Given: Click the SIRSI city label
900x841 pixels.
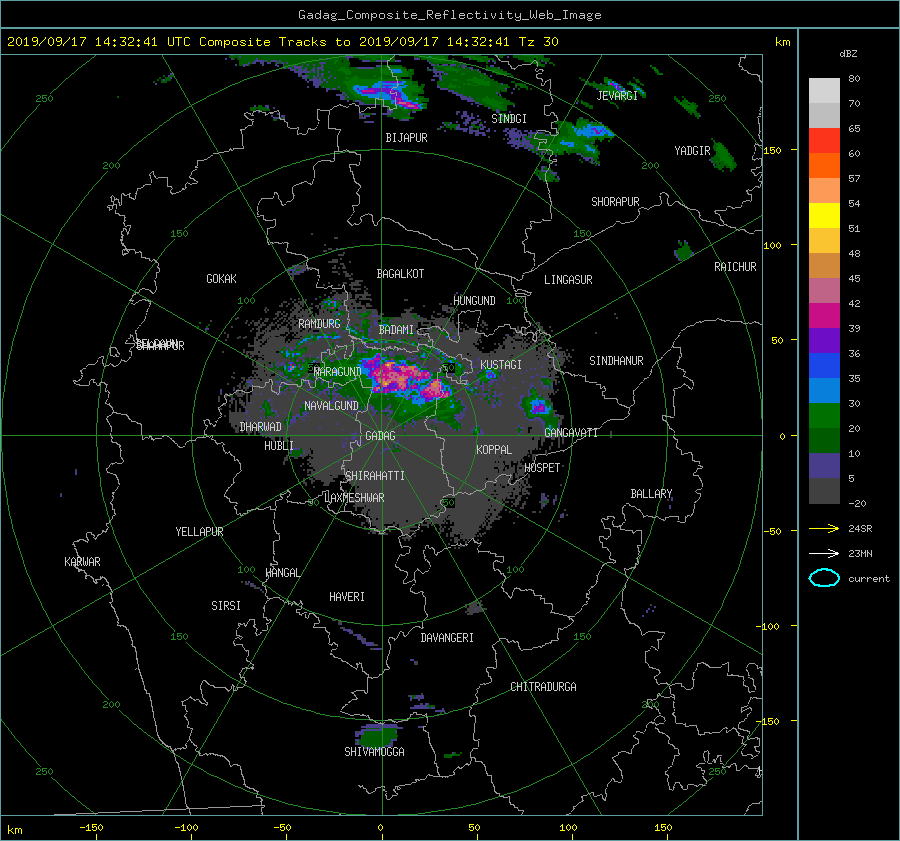Looking at the screenshot, I should click(x=226, y=606).
